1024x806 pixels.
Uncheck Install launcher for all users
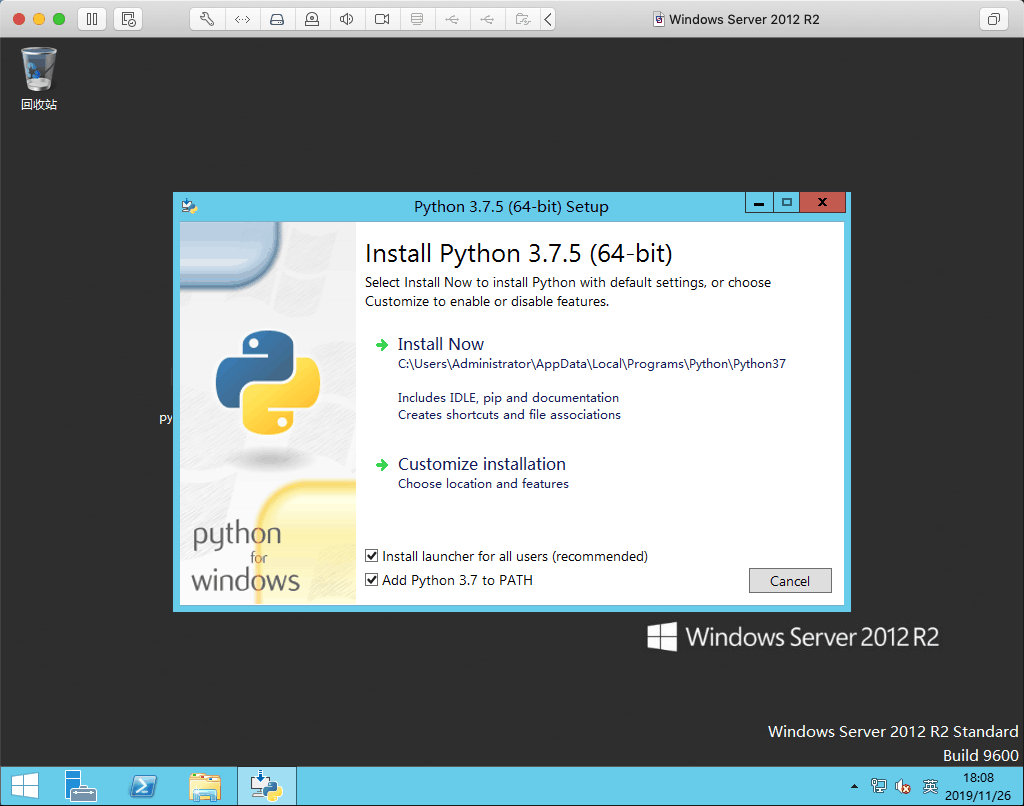tap(372, 556)
